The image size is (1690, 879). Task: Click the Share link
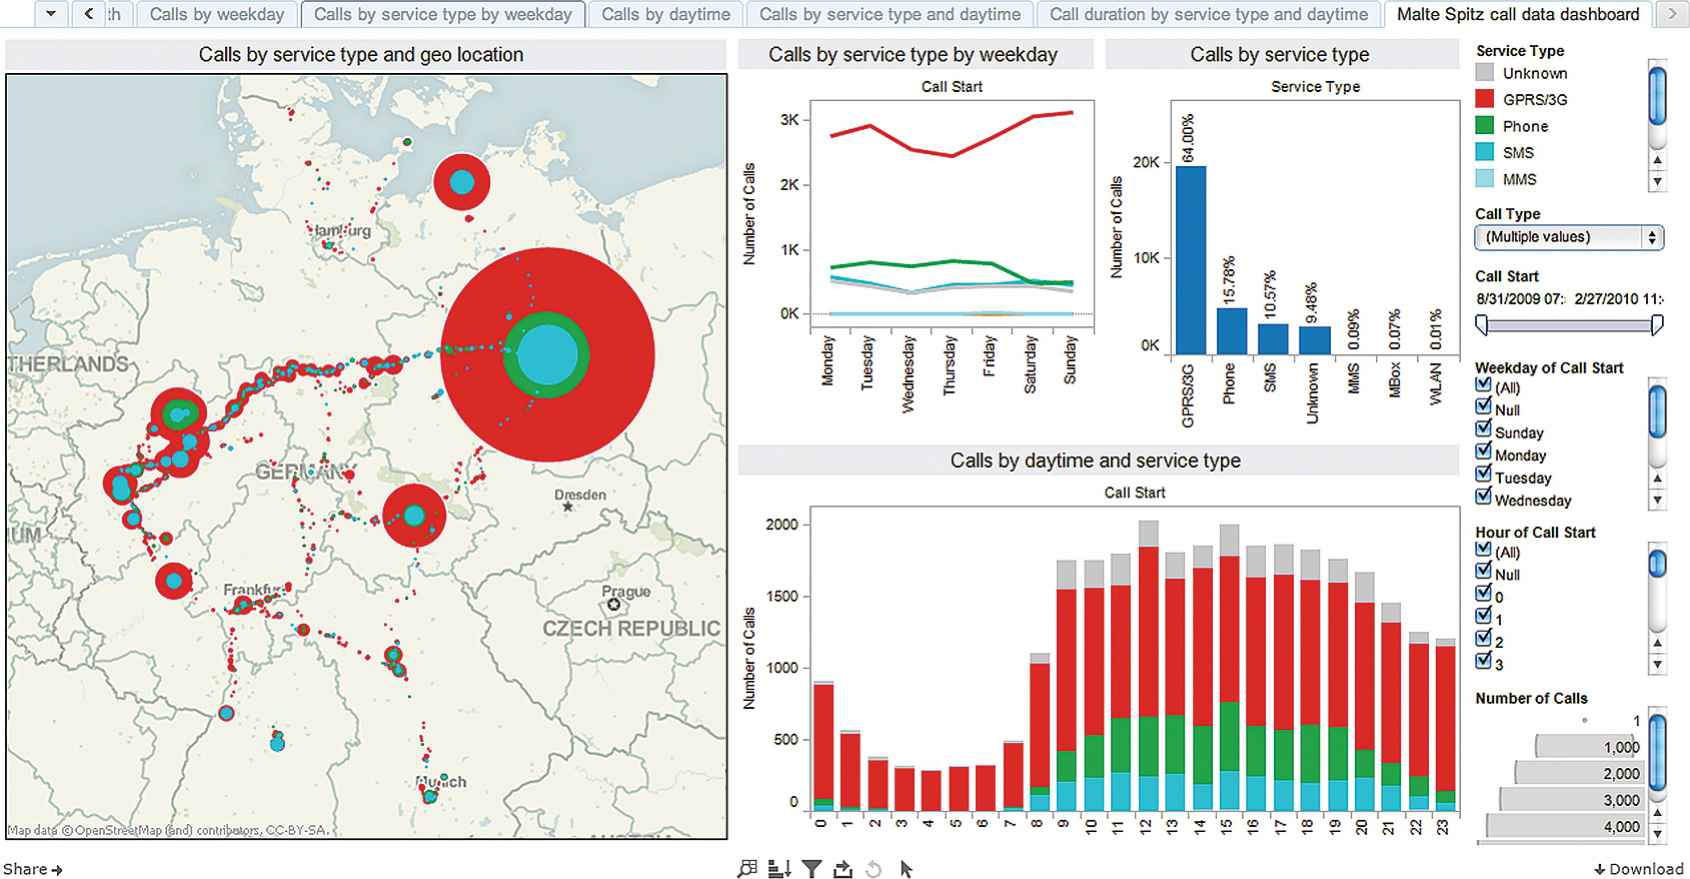(x=32, y=869)
